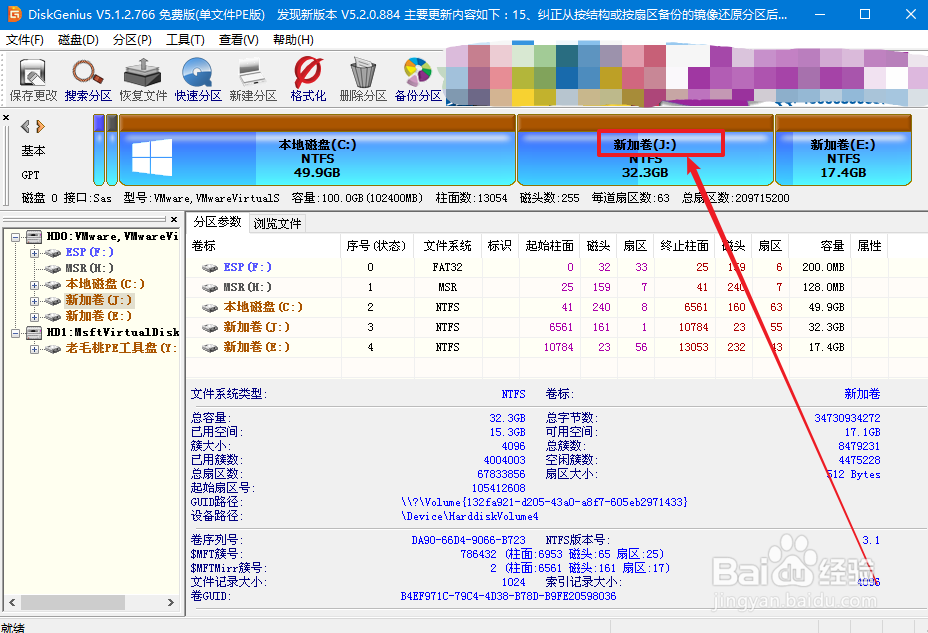Go to previous disk with left arrow
Image resolution: width=928 pixels, height=633 pixels.
25,126
